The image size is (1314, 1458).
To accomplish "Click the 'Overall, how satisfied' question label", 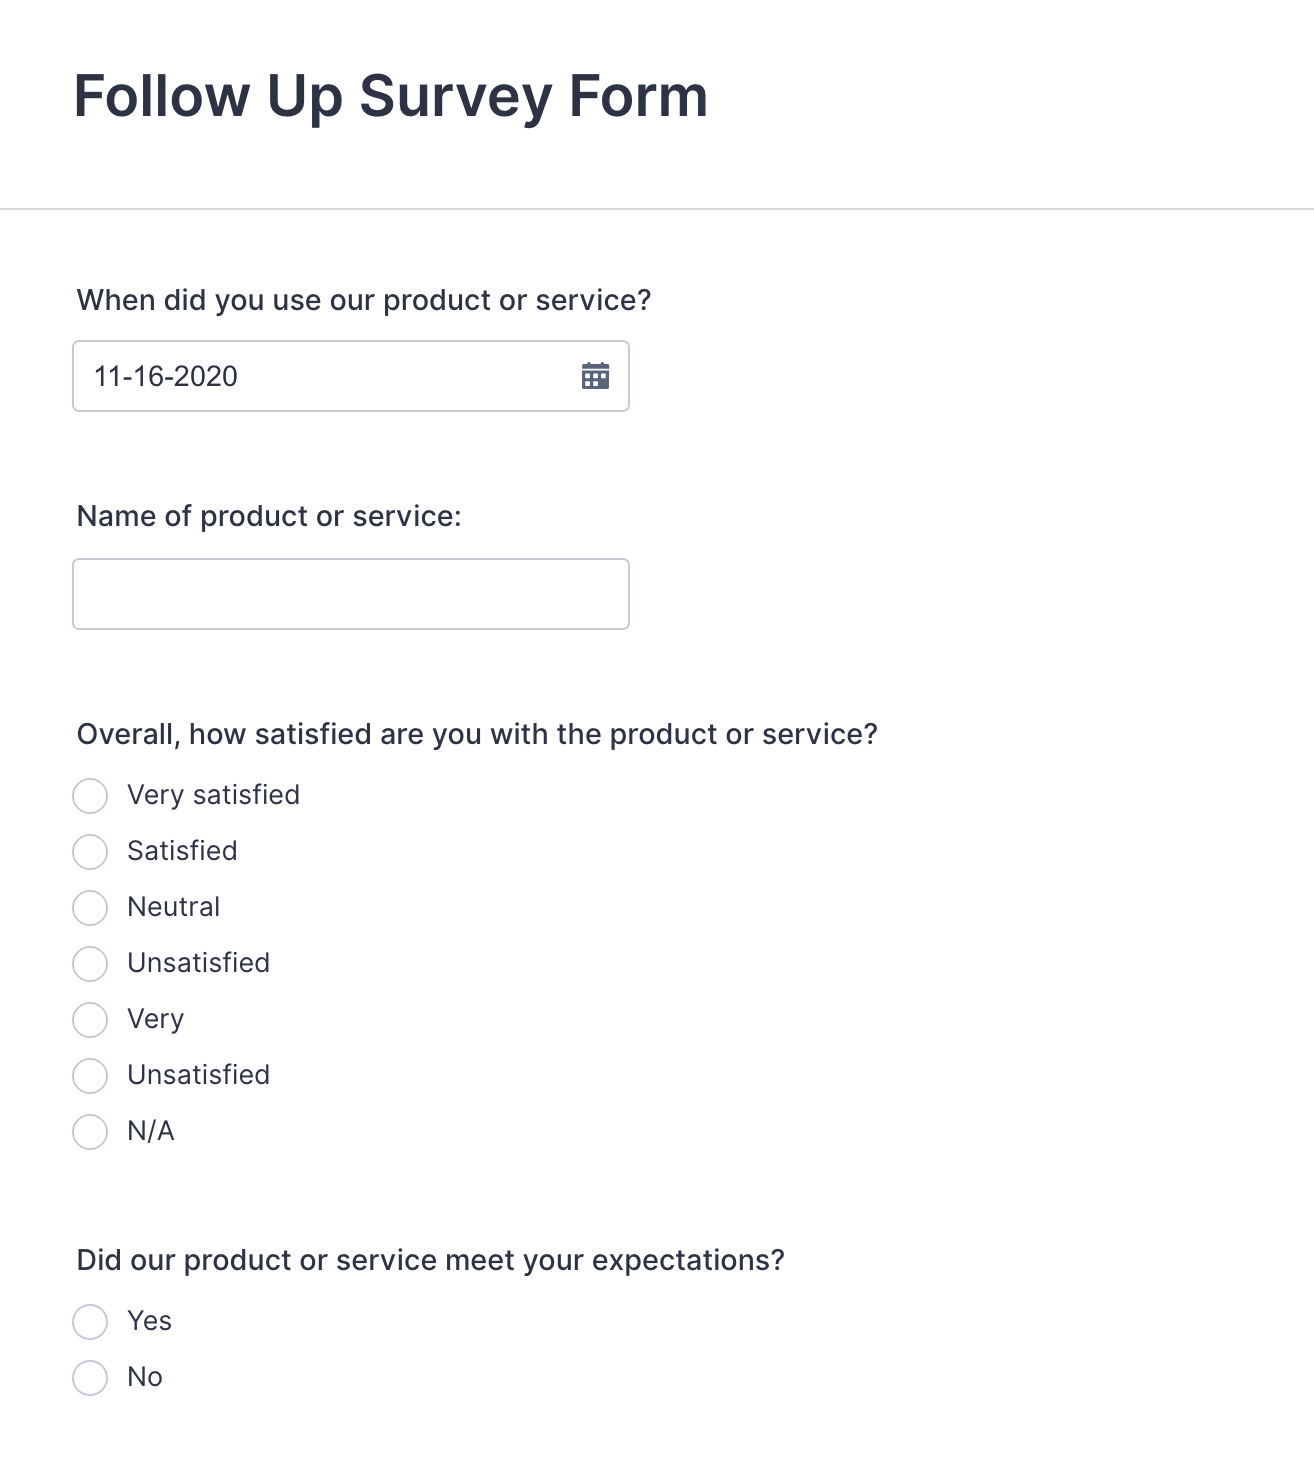I will tap(477, 734).
